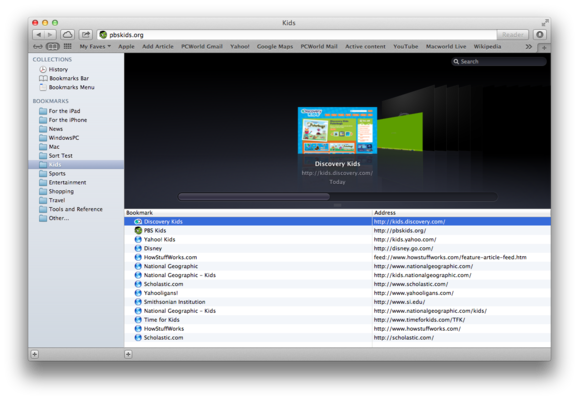Viewport: 579px width, 400px height.
Task: Open the YouTube bookmark
Action: pos(405,47)
